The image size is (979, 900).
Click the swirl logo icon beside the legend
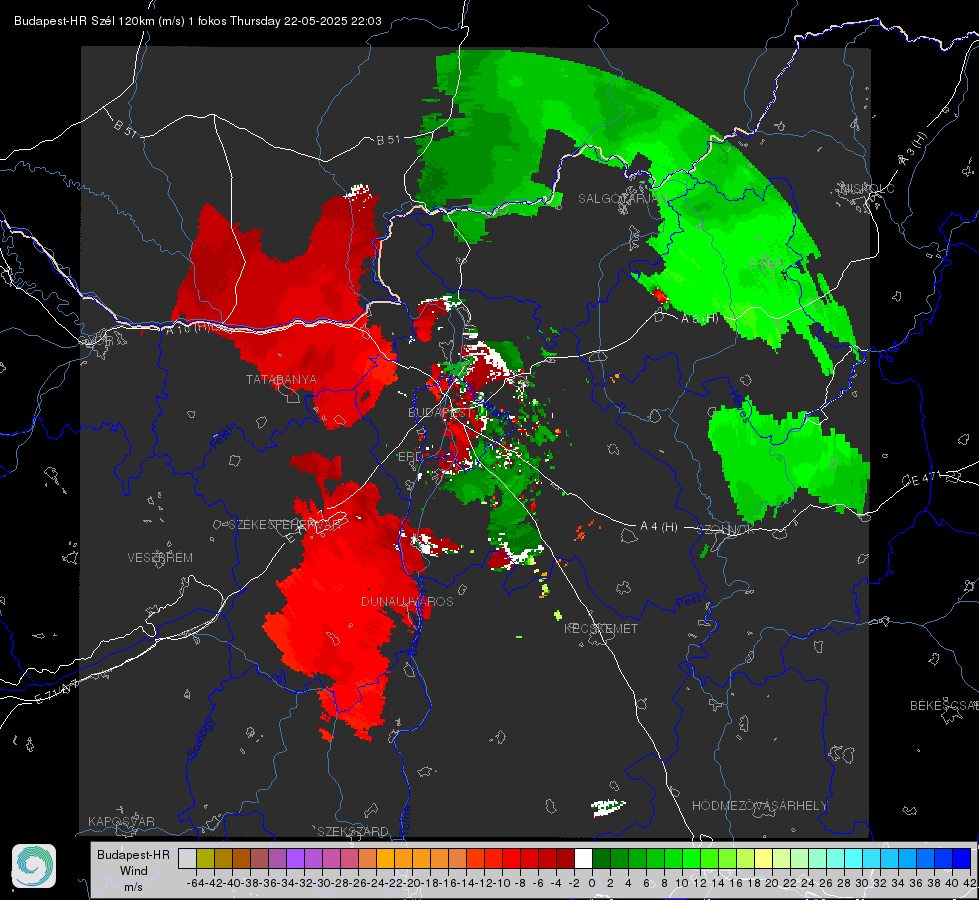34,866
